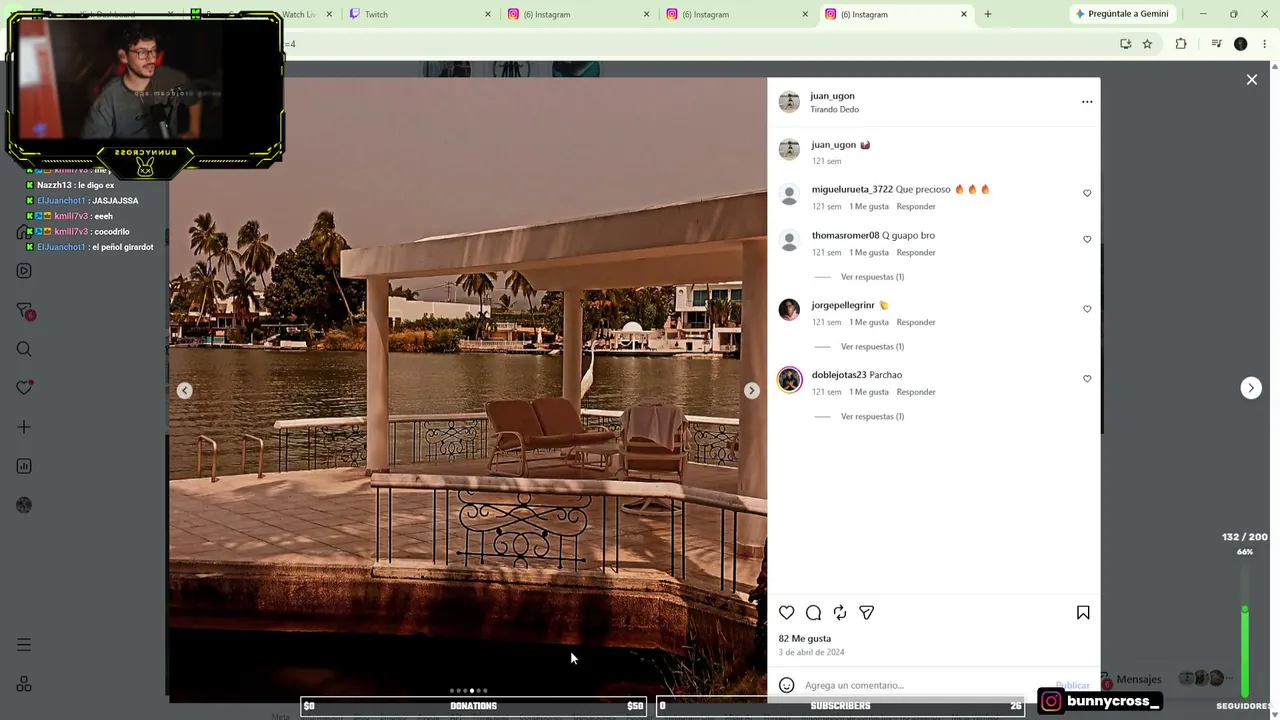The height and width of the screenshot is (720, 1280).
Task: Like miguelurueta_3722's comment
Action: (x=1087, y=193)
